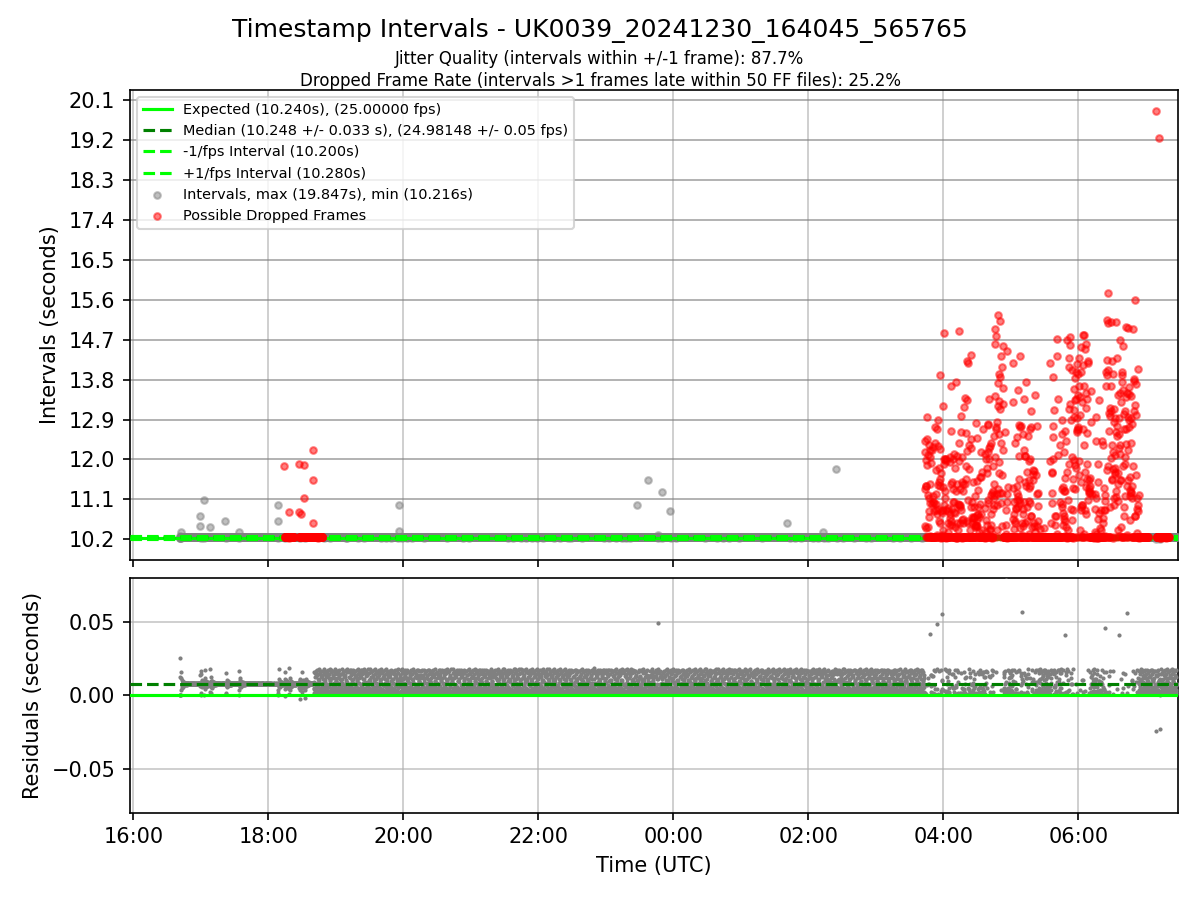Click the gray interval point near 02:30 at 11.8
The height and width of the screenshot is (900, 1200).
(836, 469)
